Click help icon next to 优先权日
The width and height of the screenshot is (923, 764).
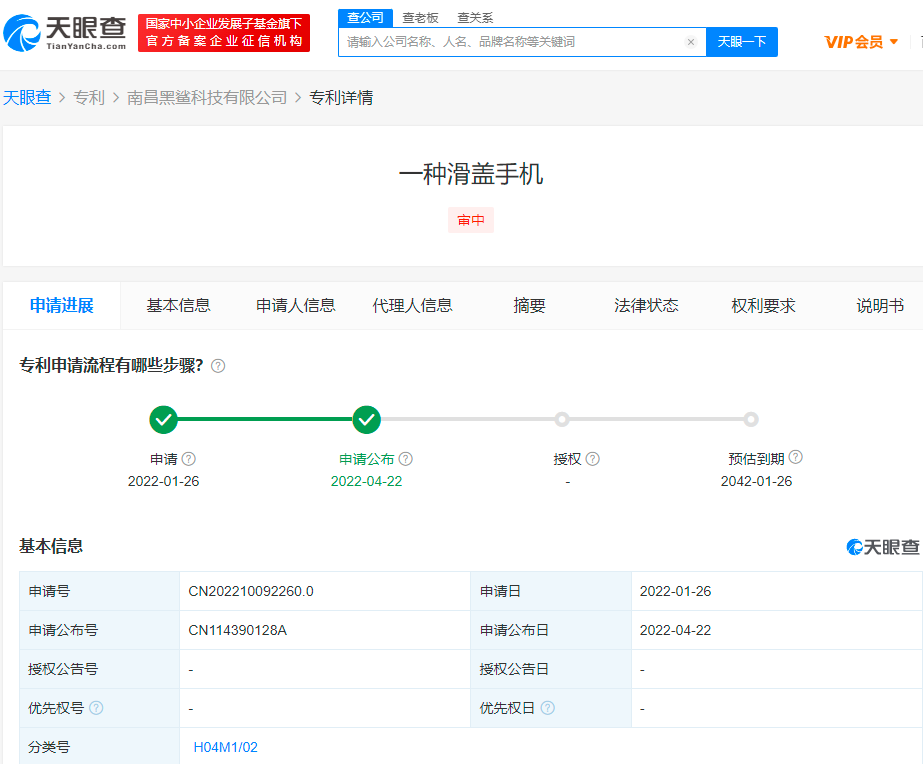pos(547,707)
